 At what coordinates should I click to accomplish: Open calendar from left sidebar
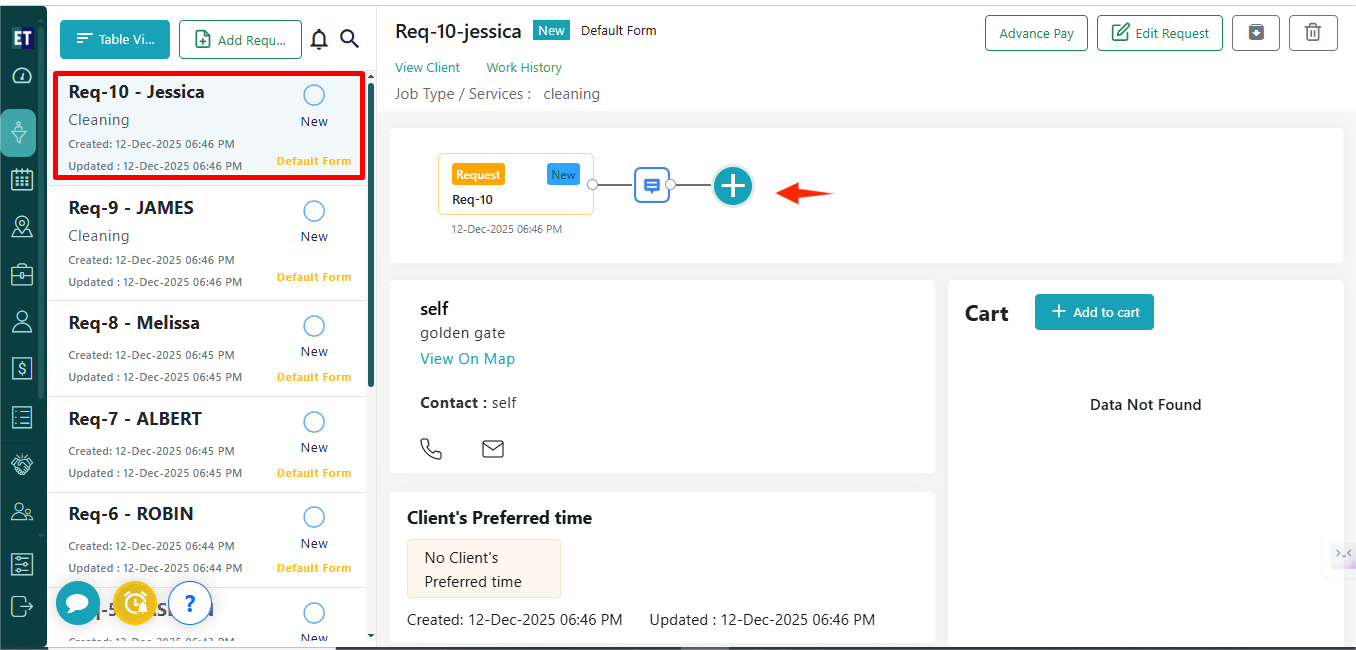(21, 180)
